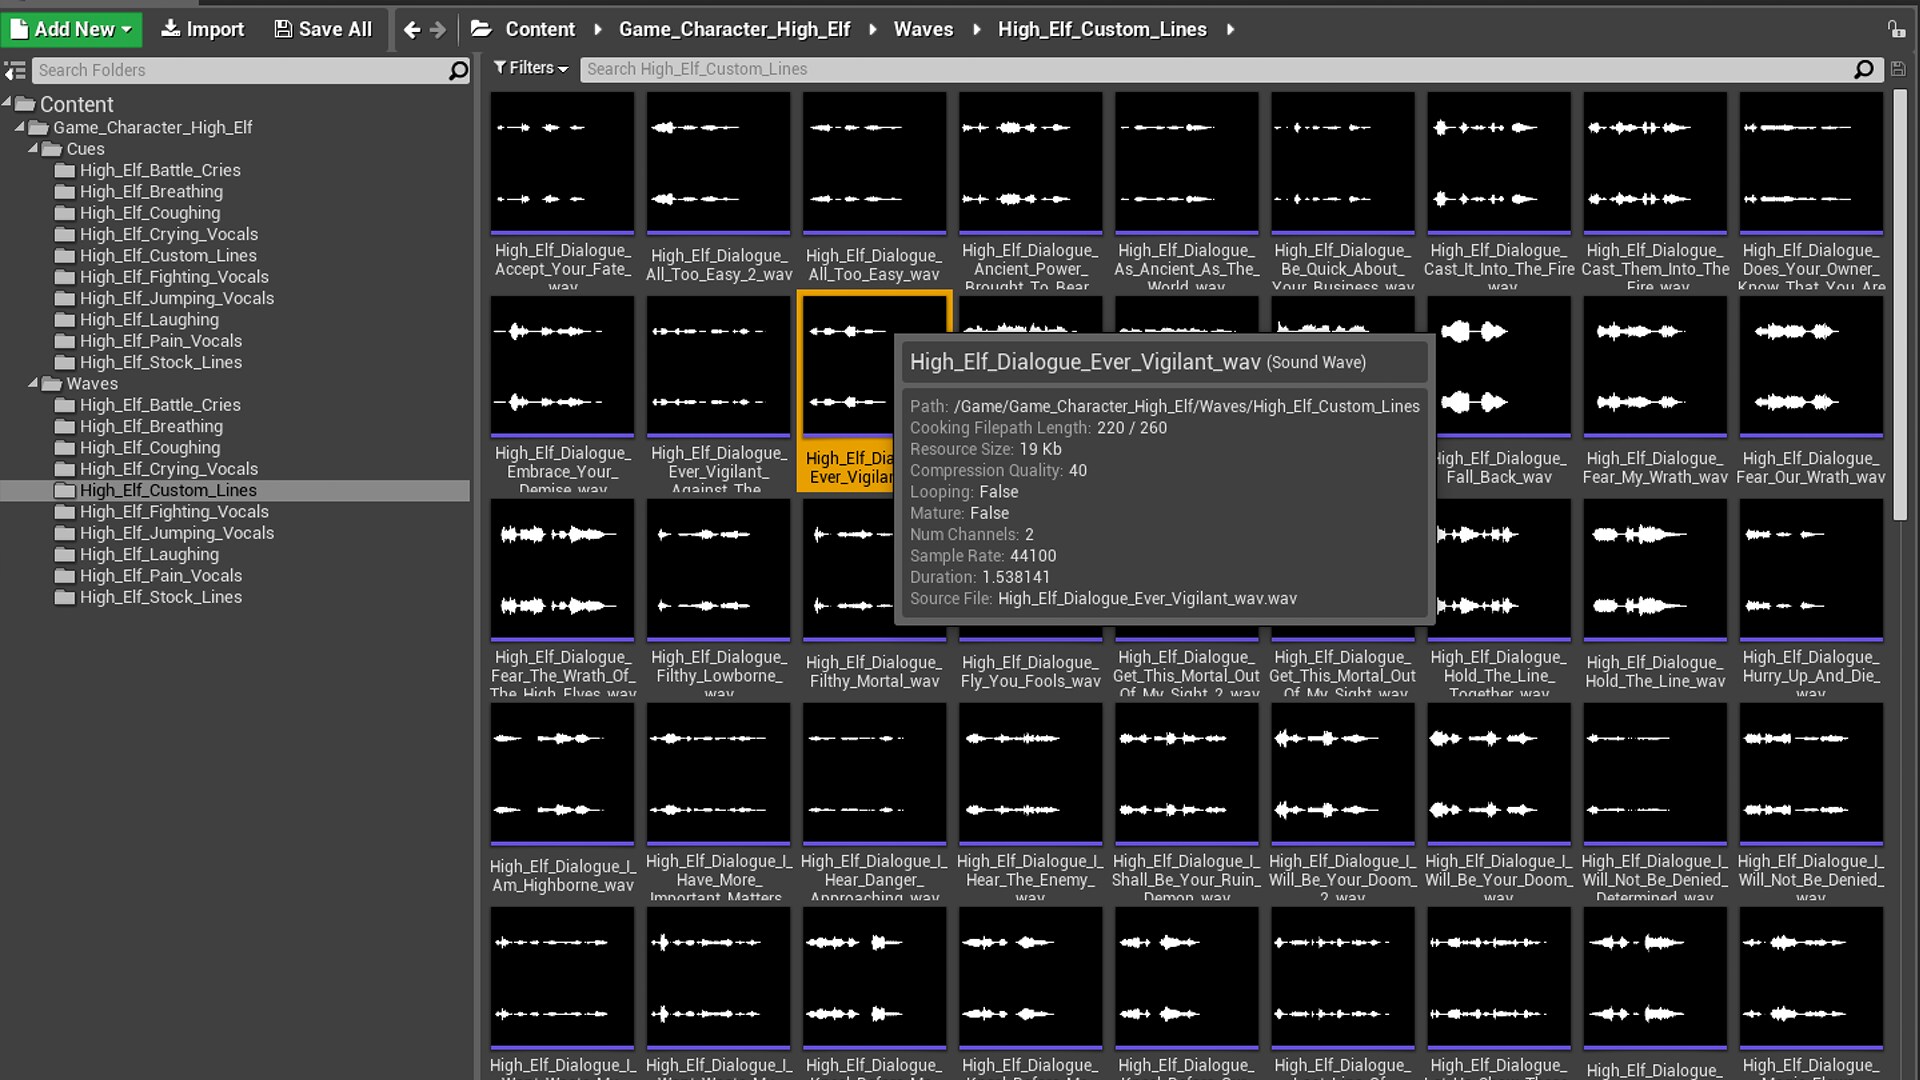This screenshot has width=1920, height=1080.
Task: Click the navigate forward arrow icon
Action: point(438,30)
